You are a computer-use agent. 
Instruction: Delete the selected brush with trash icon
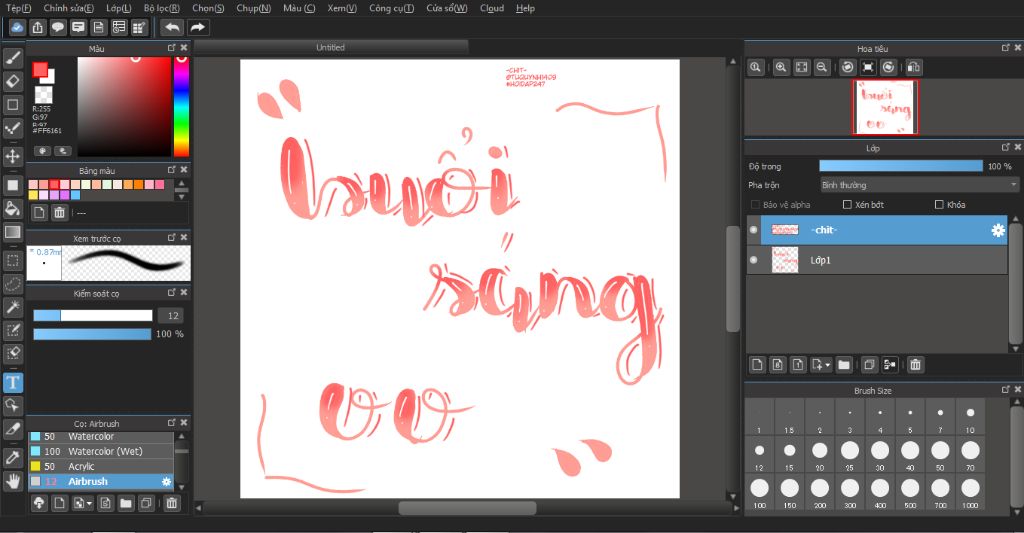click(x=171, y=503)
